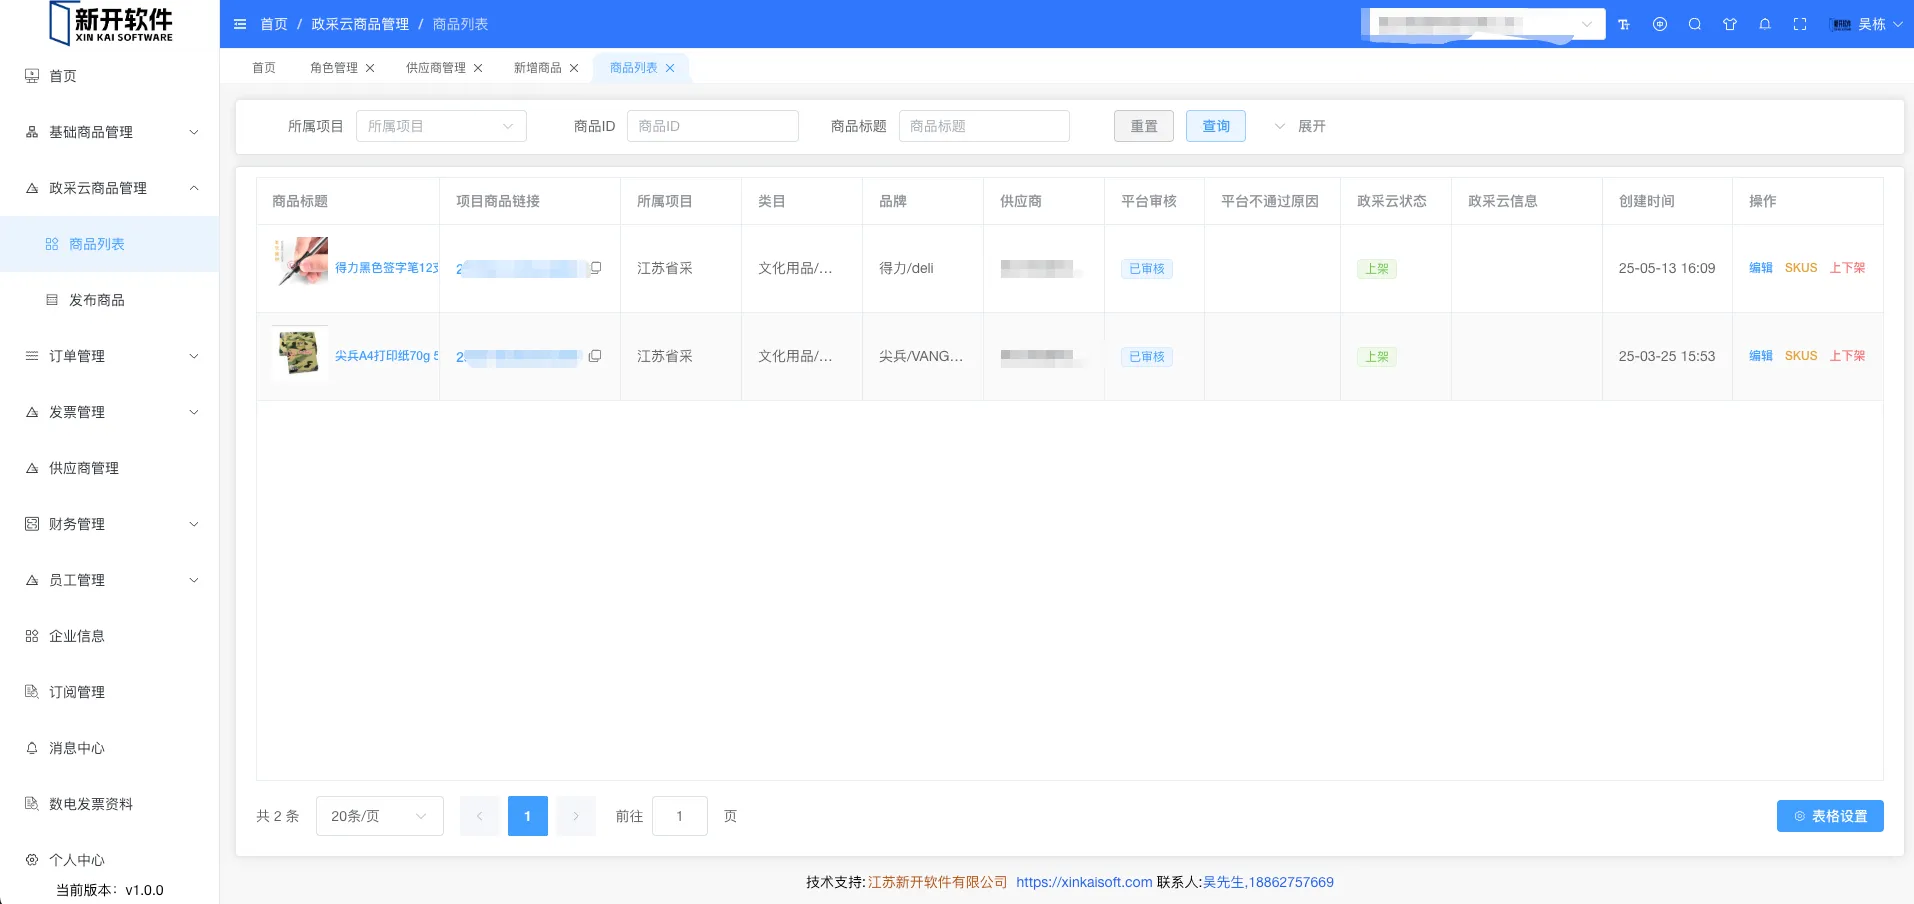1914x904 pixels.
Task: Click the 查询 search button
Action: 1215,126
